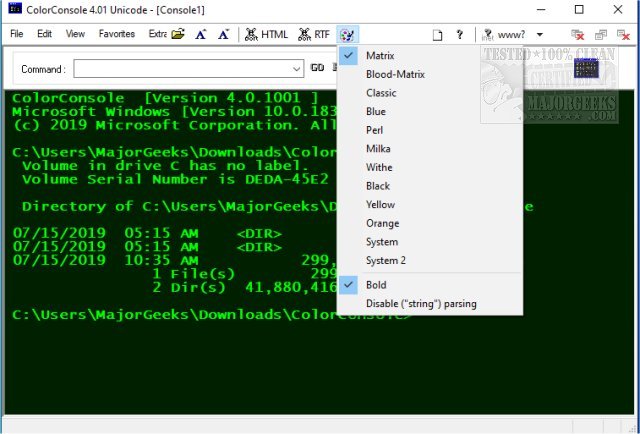Open the Edit menu
The image size is (640, 434).
click(44, 34)
